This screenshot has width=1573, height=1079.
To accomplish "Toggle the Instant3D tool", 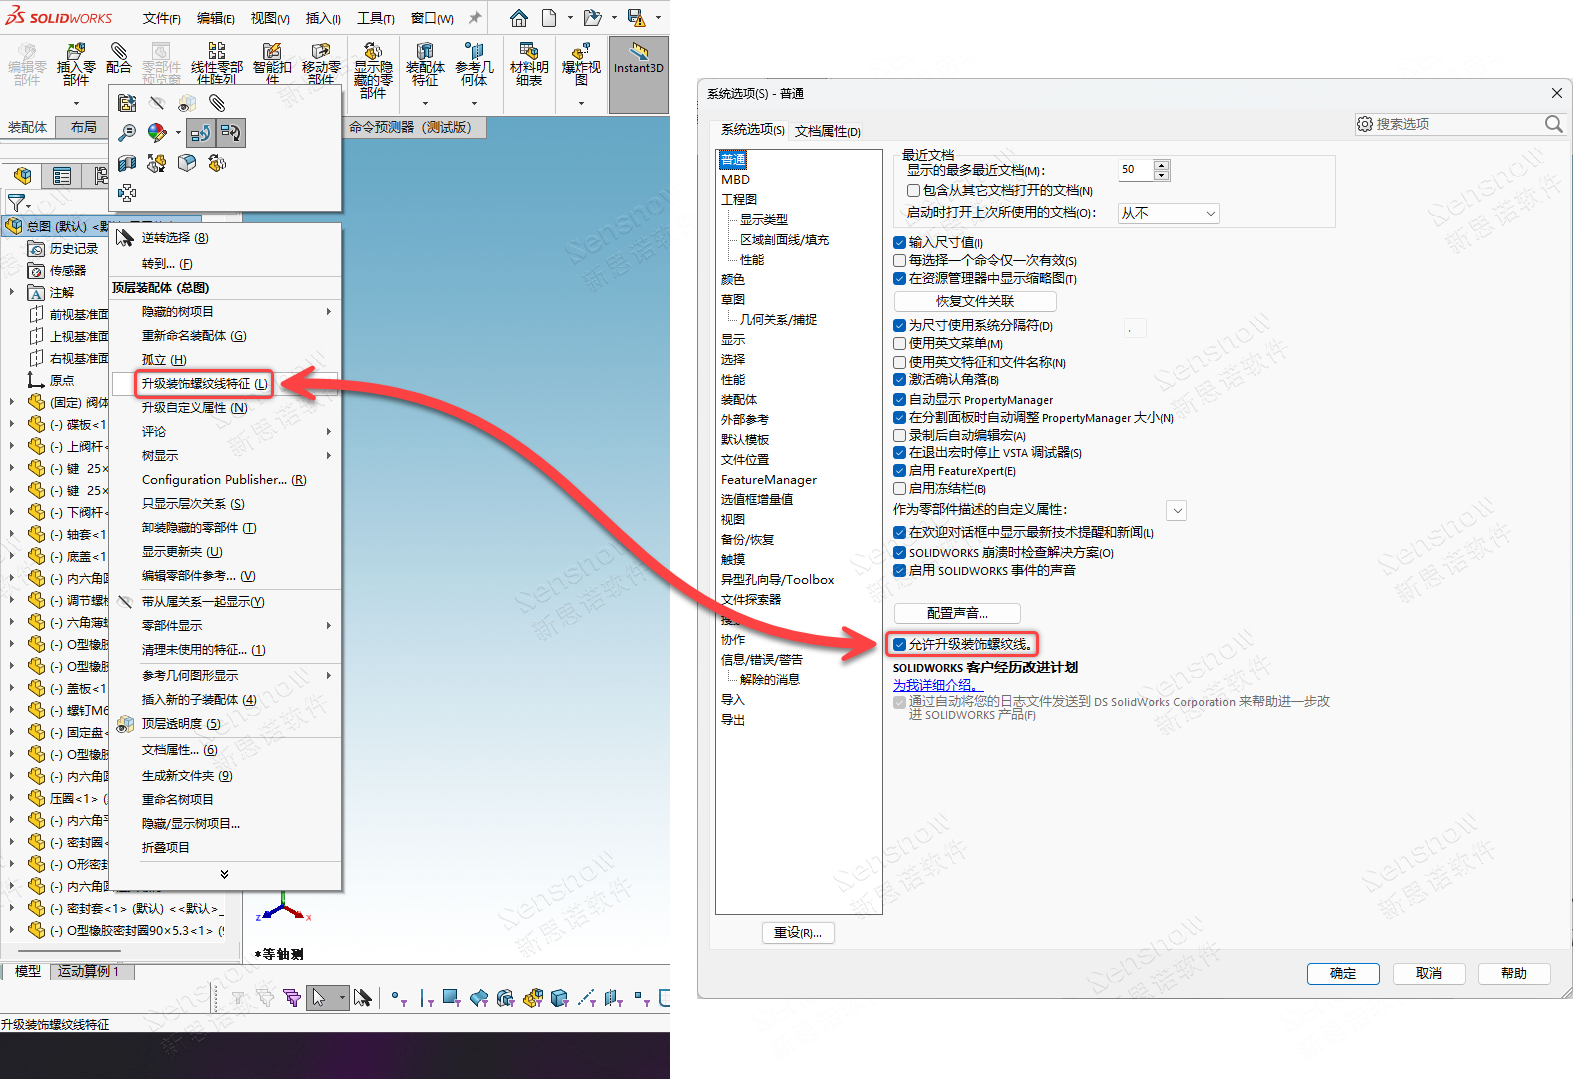I will point(638,60).
